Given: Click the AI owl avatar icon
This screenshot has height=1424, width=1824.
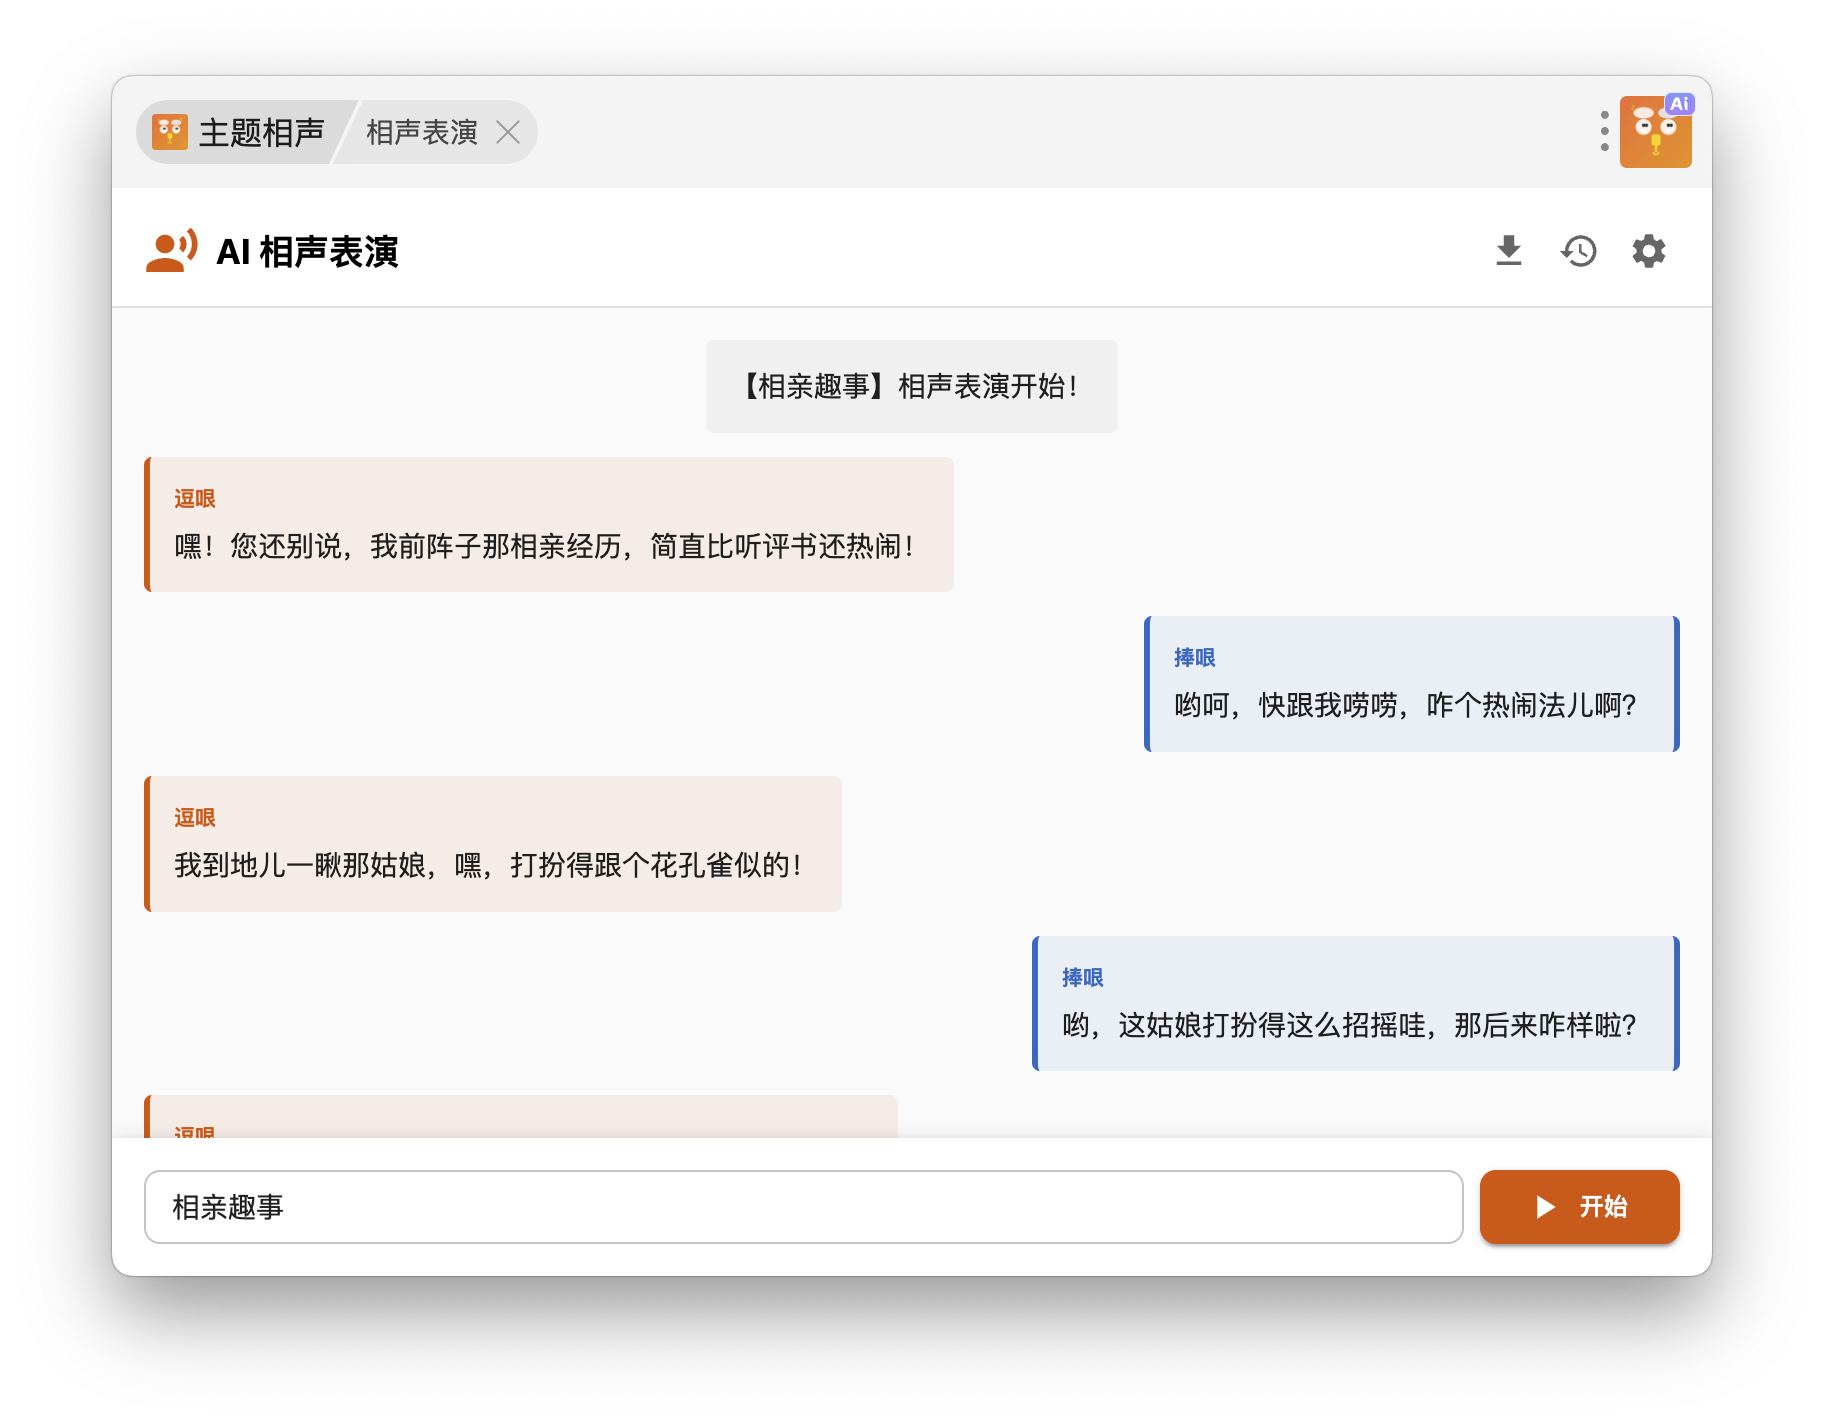Looking at the screenshot, I should click(x=1655, y=132).
